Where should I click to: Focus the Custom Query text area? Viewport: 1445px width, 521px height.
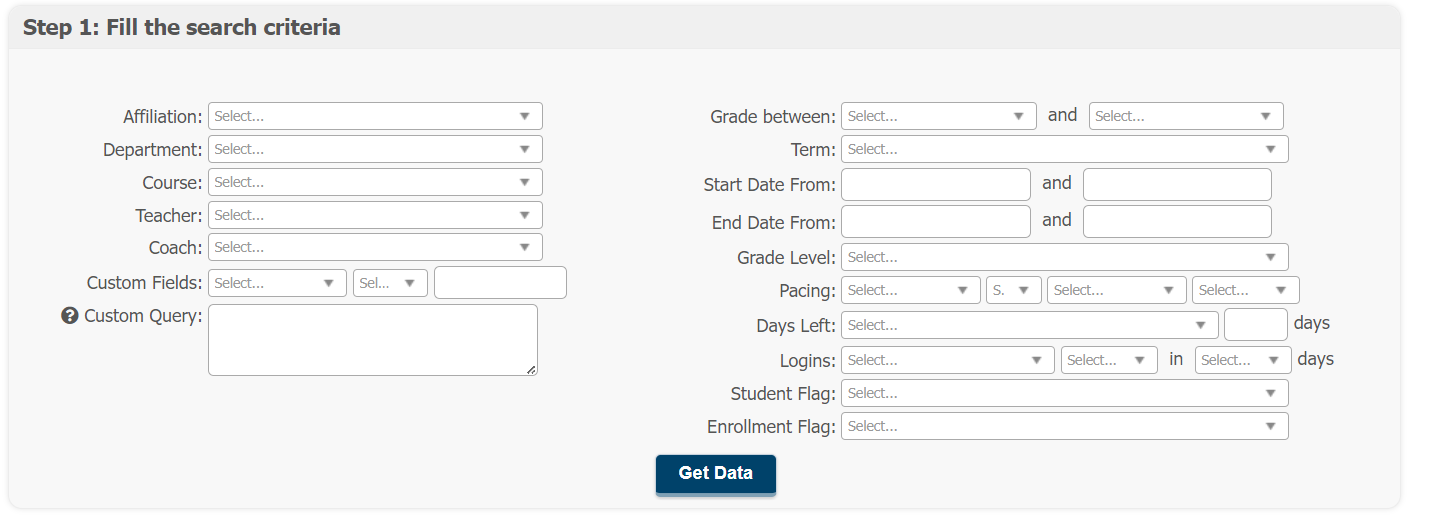click(372, 340)
